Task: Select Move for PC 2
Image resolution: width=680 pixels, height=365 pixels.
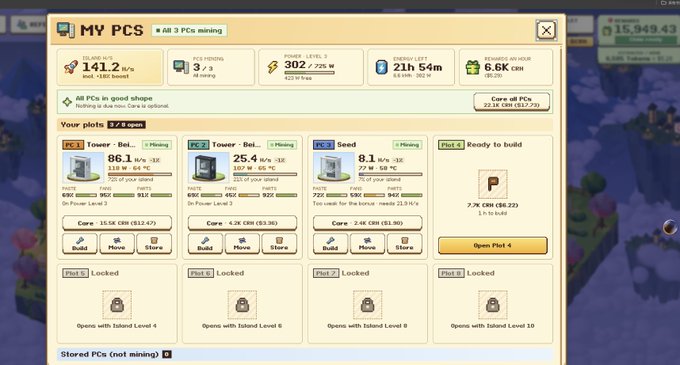Action: [x=242, y=244]
